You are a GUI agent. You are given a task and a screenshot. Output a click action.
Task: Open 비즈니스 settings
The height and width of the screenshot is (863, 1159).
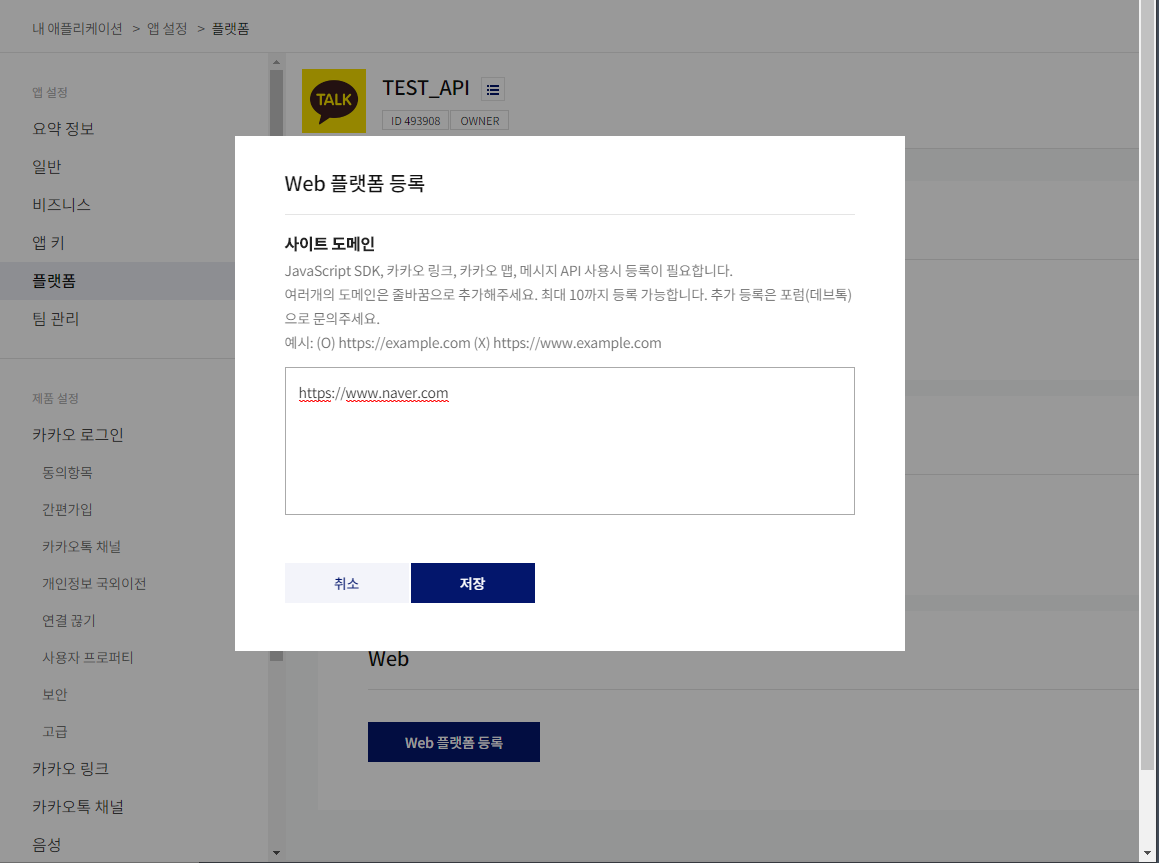point(61,205)
